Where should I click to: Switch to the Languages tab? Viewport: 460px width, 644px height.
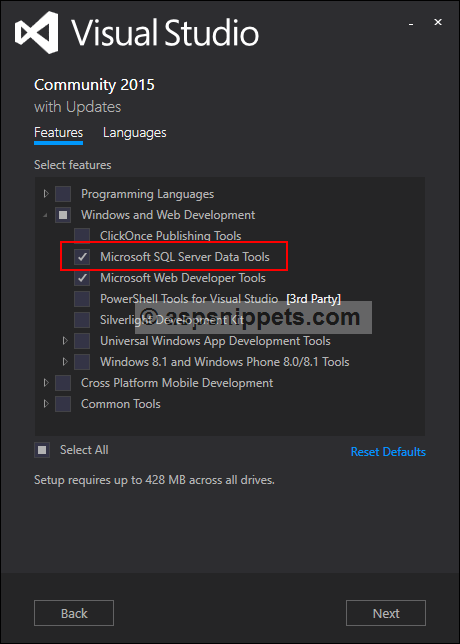pyautogui.click(x=135, y=133)
